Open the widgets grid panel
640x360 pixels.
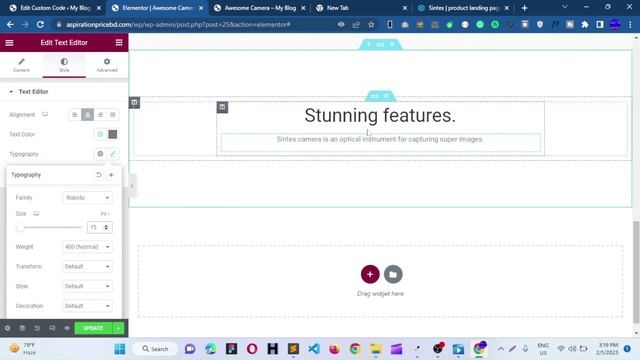(x=119, y=42)
